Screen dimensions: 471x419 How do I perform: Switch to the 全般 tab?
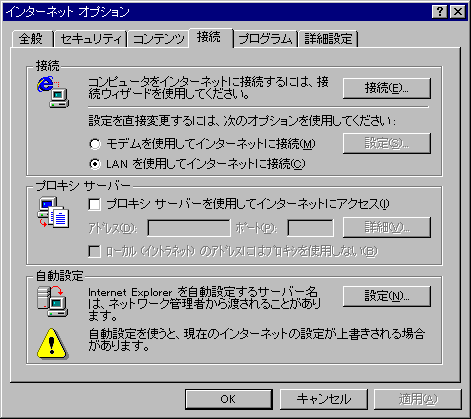(31, 39)
